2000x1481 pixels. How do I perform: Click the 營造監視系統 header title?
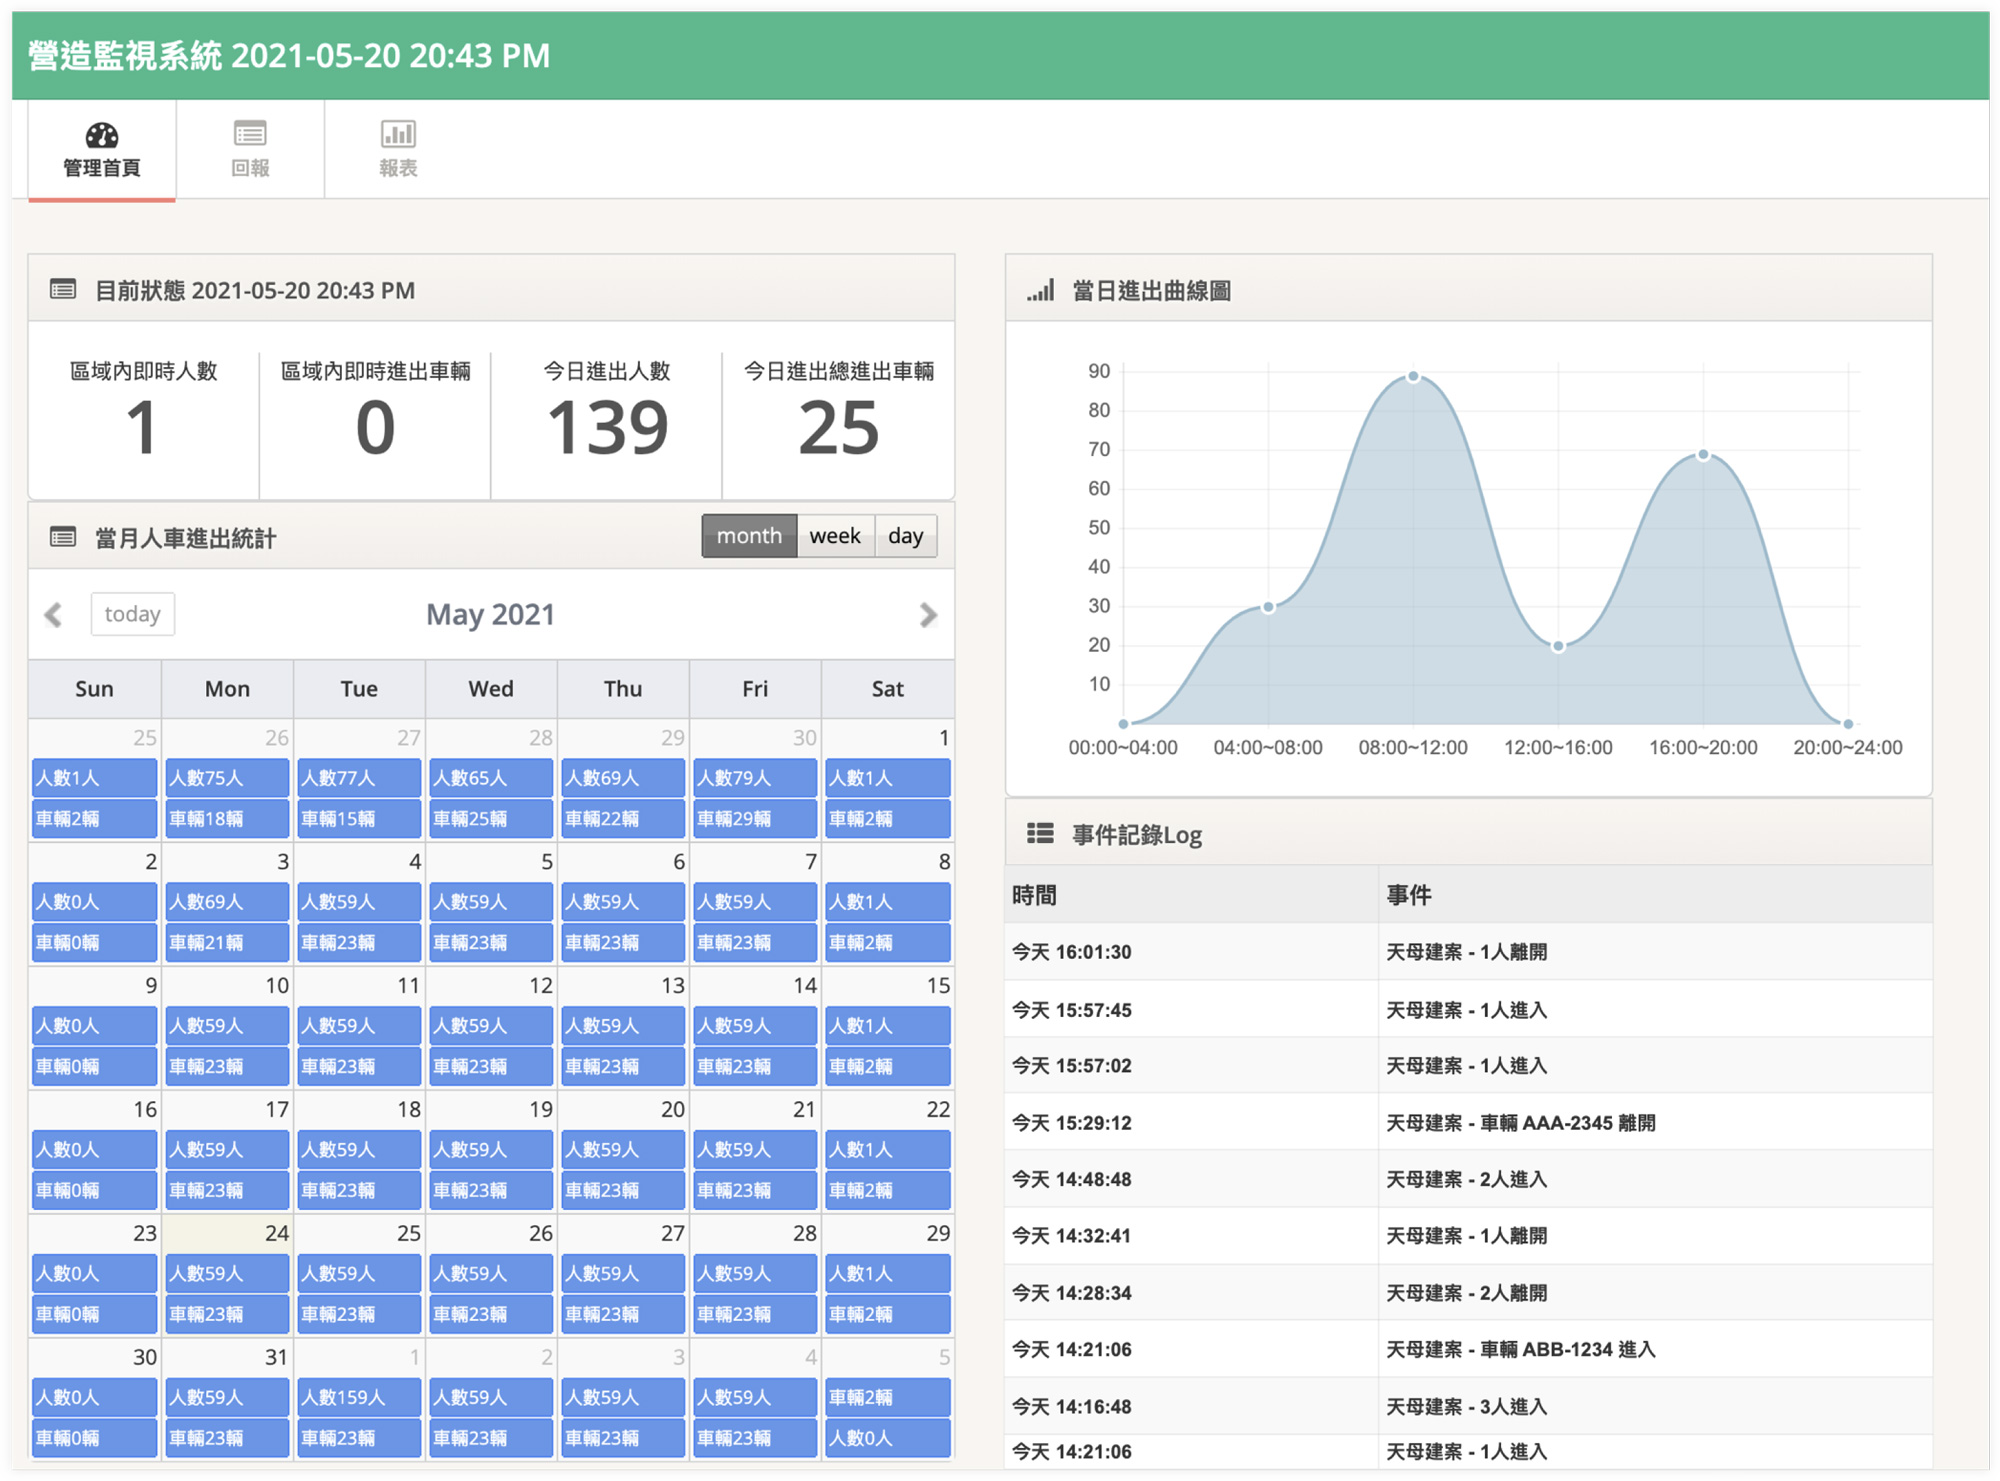[x=288, y=56]
